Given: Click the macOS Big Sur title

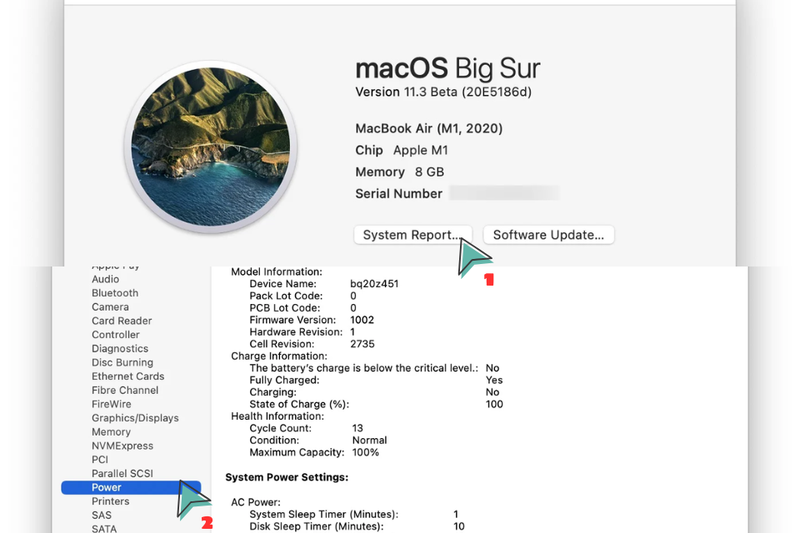Looking at the screenshot, I should pos(447,68).
